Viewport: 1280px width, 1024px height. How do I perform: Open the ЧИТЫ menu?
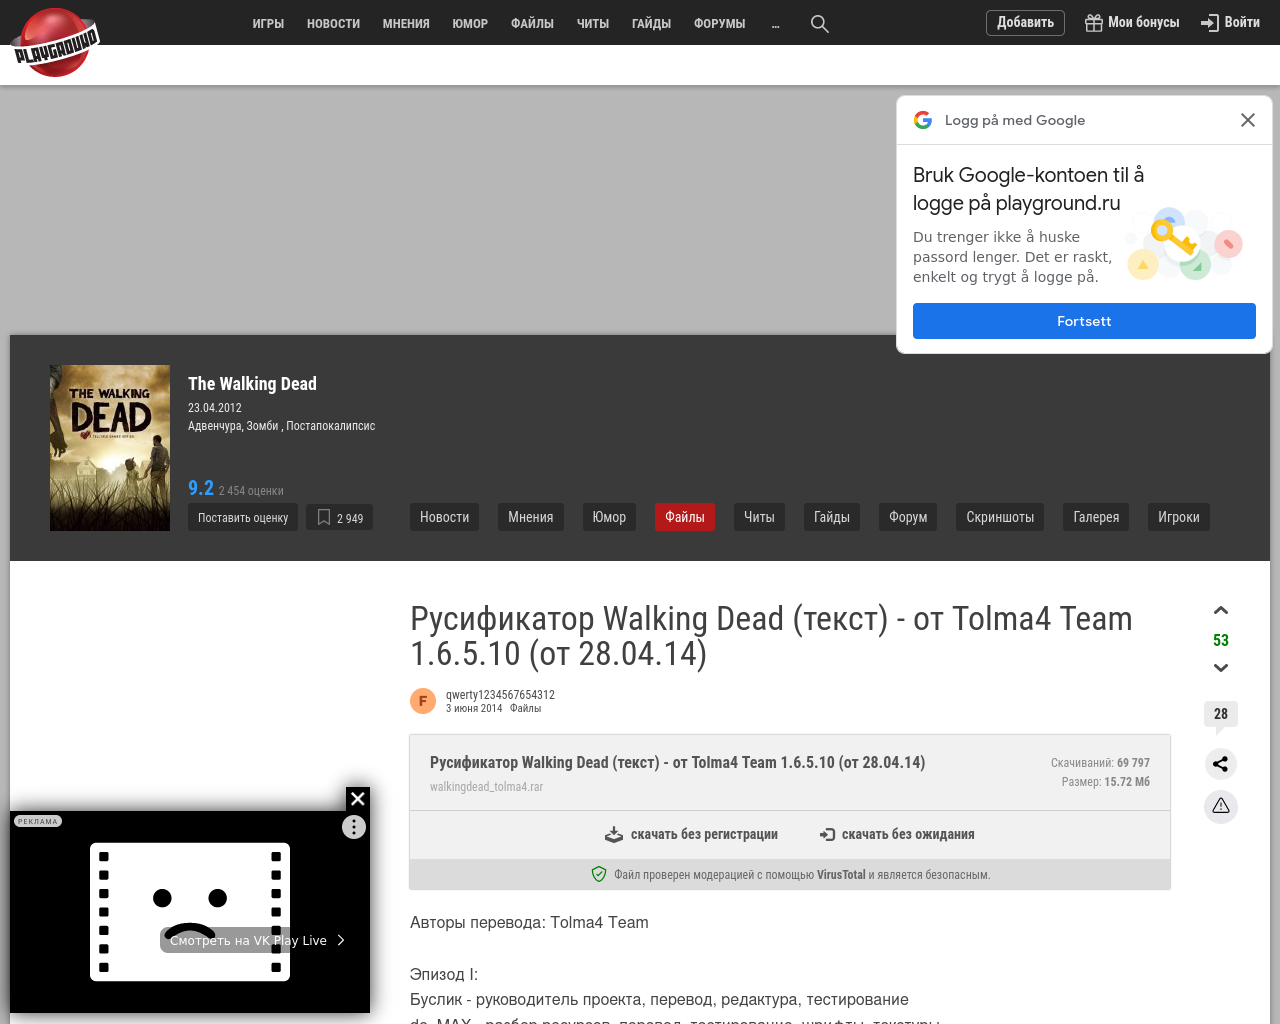(593, 24)
